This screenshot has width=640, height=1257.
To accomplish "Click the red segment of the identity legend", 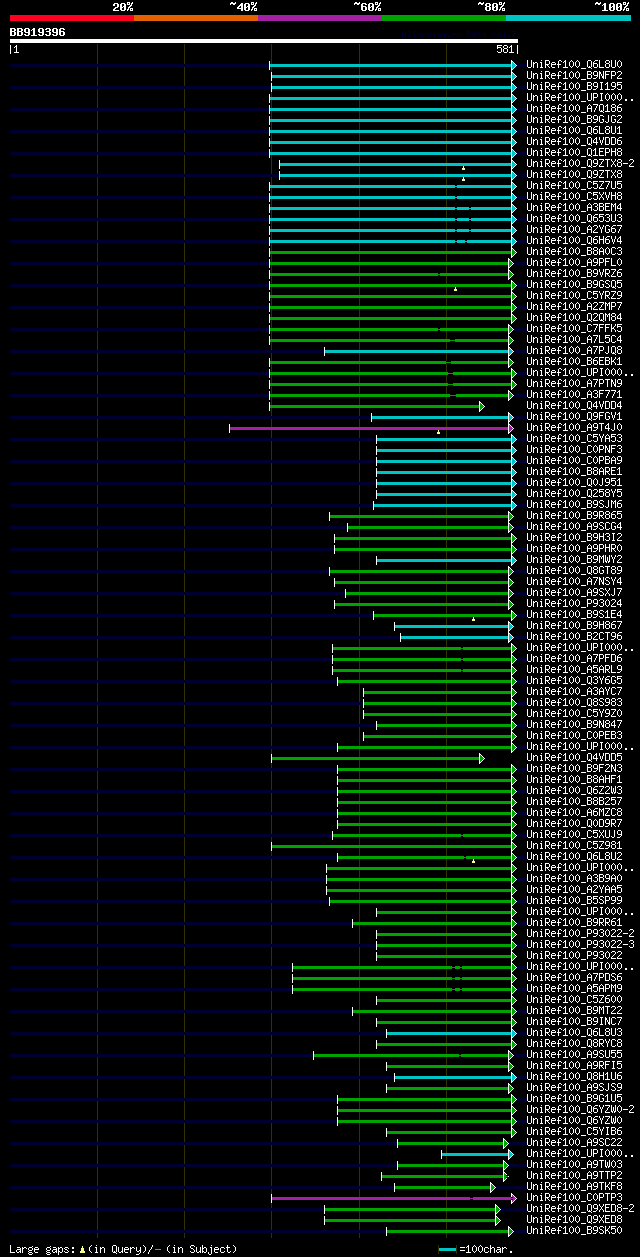I will click(72, 17).
